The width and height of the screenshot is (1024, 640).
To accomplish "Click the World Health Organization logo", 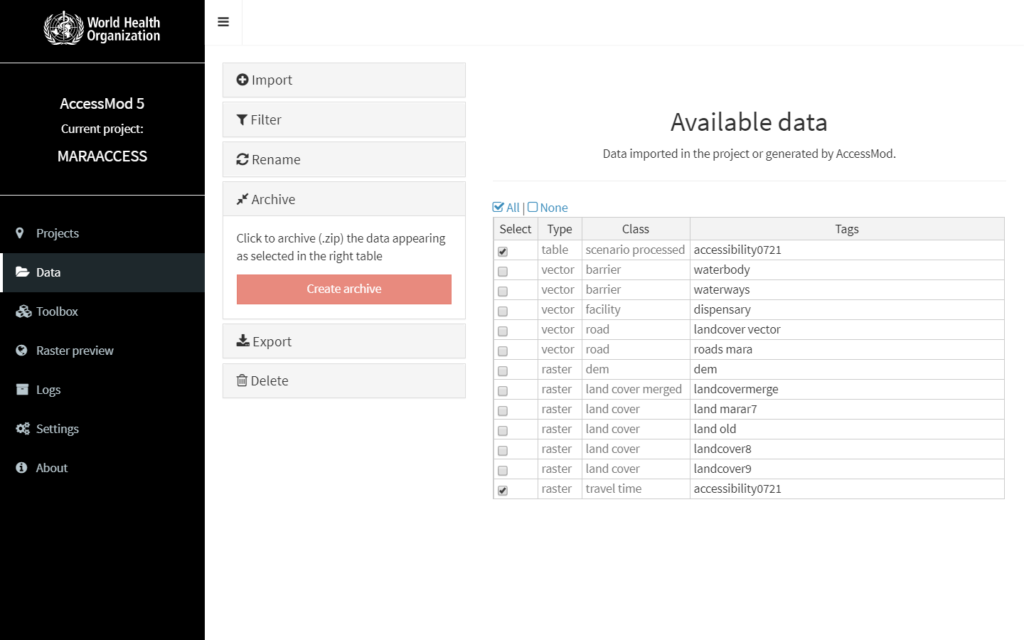I will pyautogui.click(x=102, y=28).
